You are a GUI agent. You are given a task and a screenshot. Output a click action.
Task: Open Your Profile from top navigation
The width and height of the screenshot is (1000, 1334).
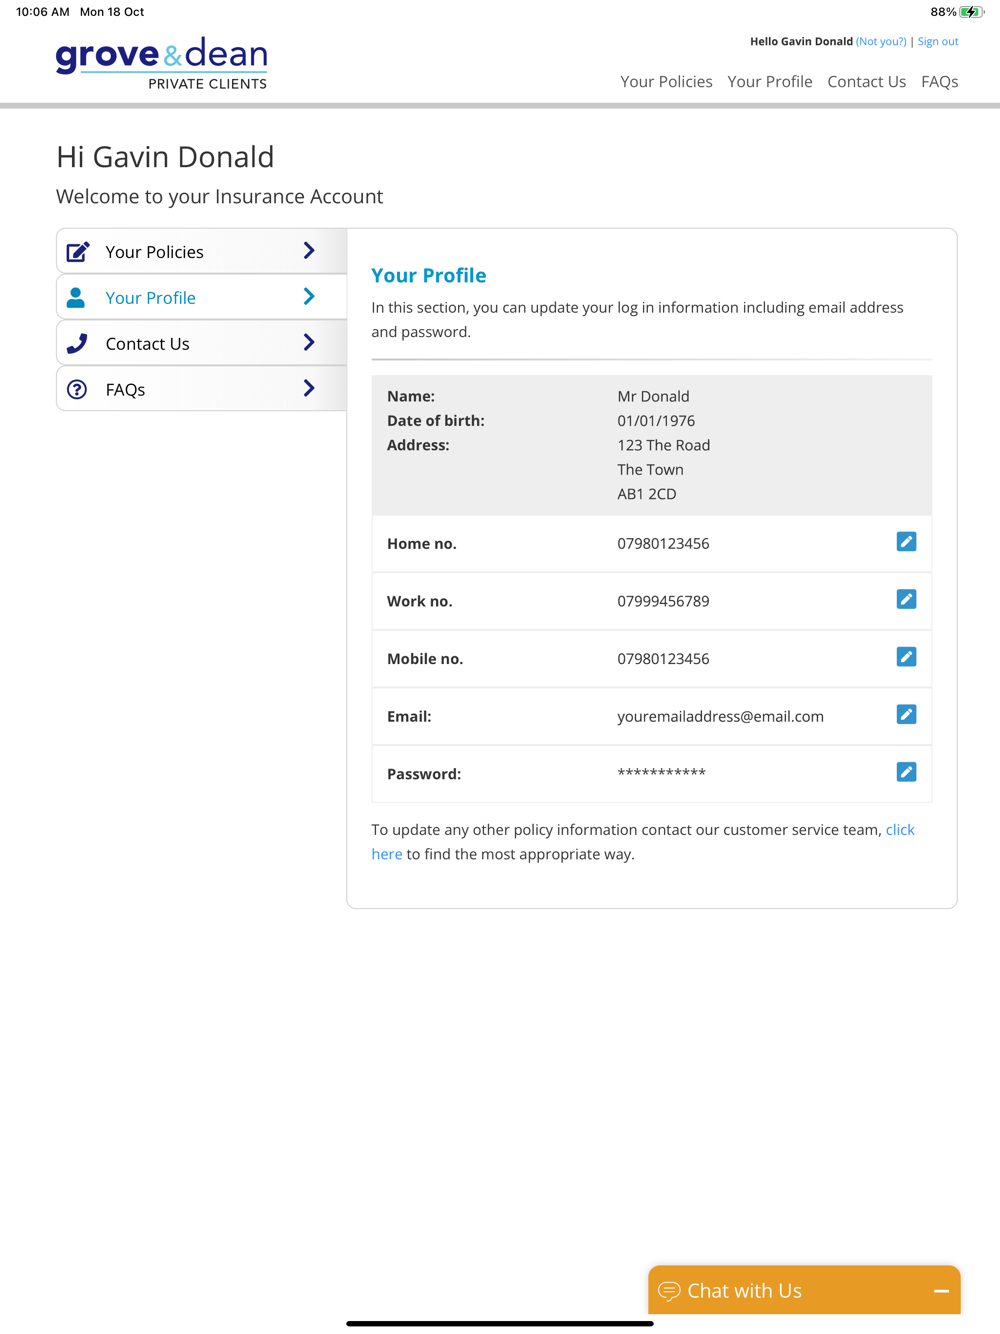click(770, 82)
